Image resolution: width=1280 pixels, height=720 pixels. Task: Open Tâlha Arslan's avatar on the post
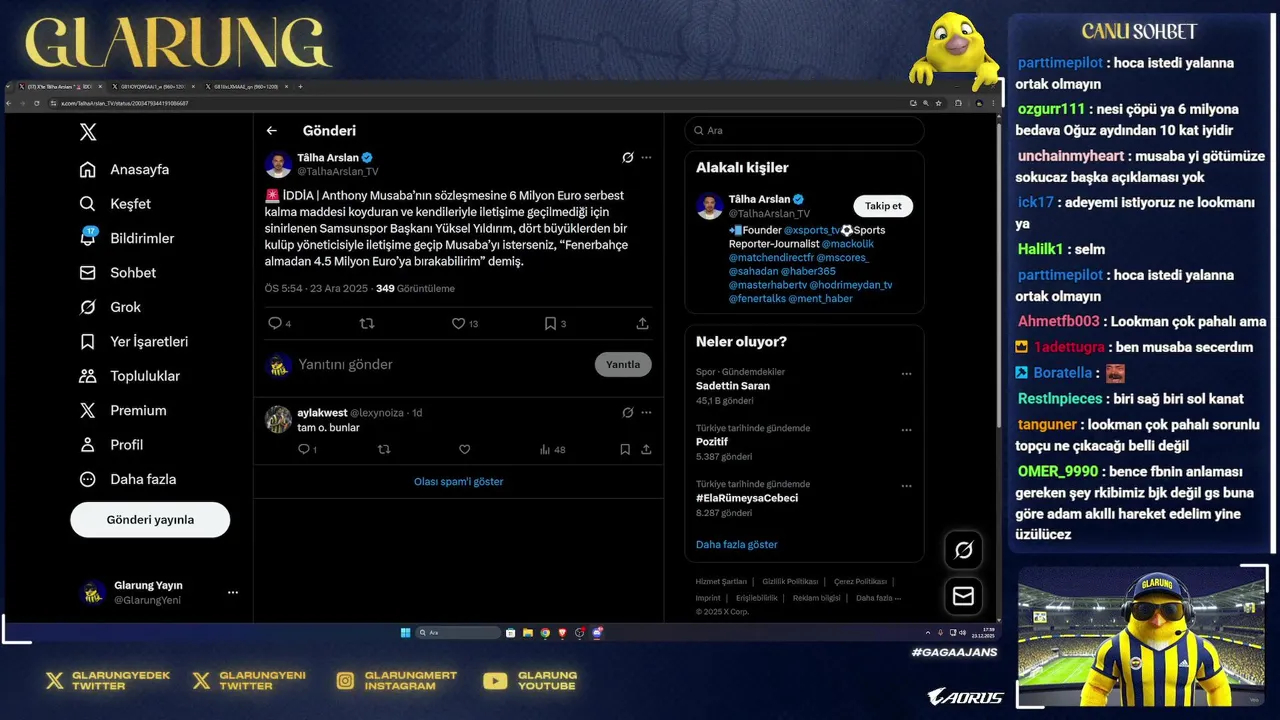tap(278, 165)
